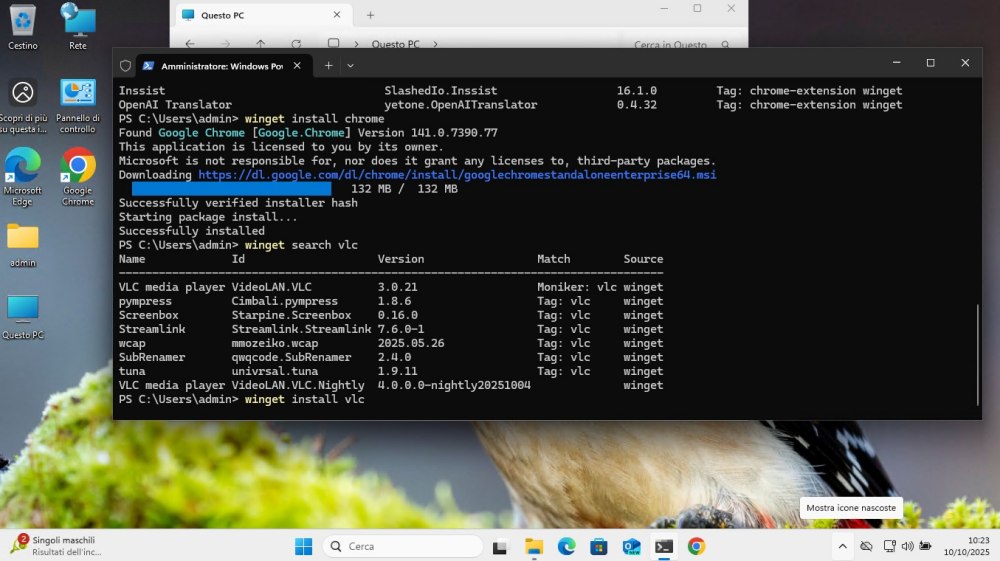Open terminal new tab profile dropdown
Screen dimensions: 1000x561
pyautogui.click(x=350, y=65)
